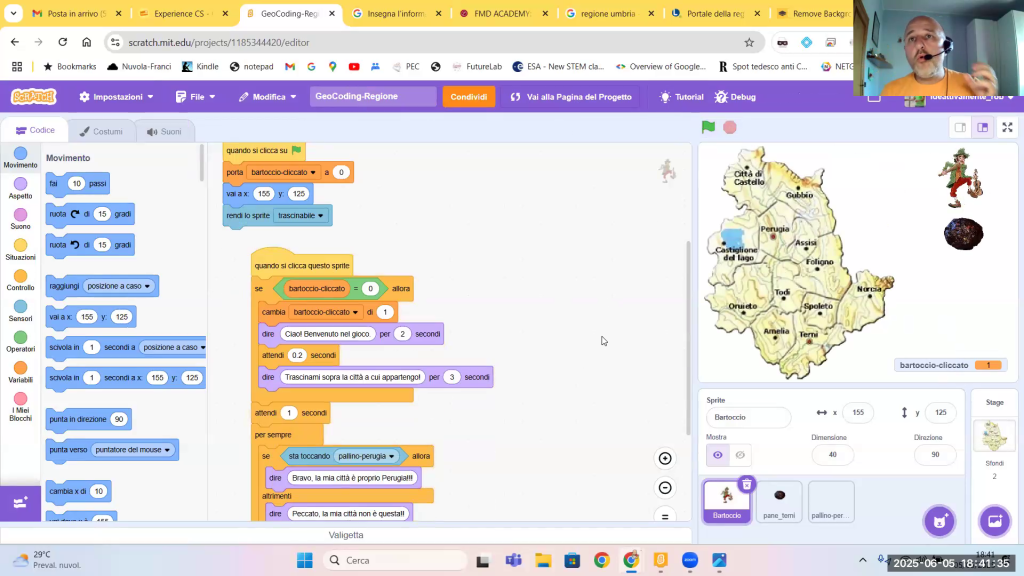
Task: Open the Tutorial section
Action: 682,97
